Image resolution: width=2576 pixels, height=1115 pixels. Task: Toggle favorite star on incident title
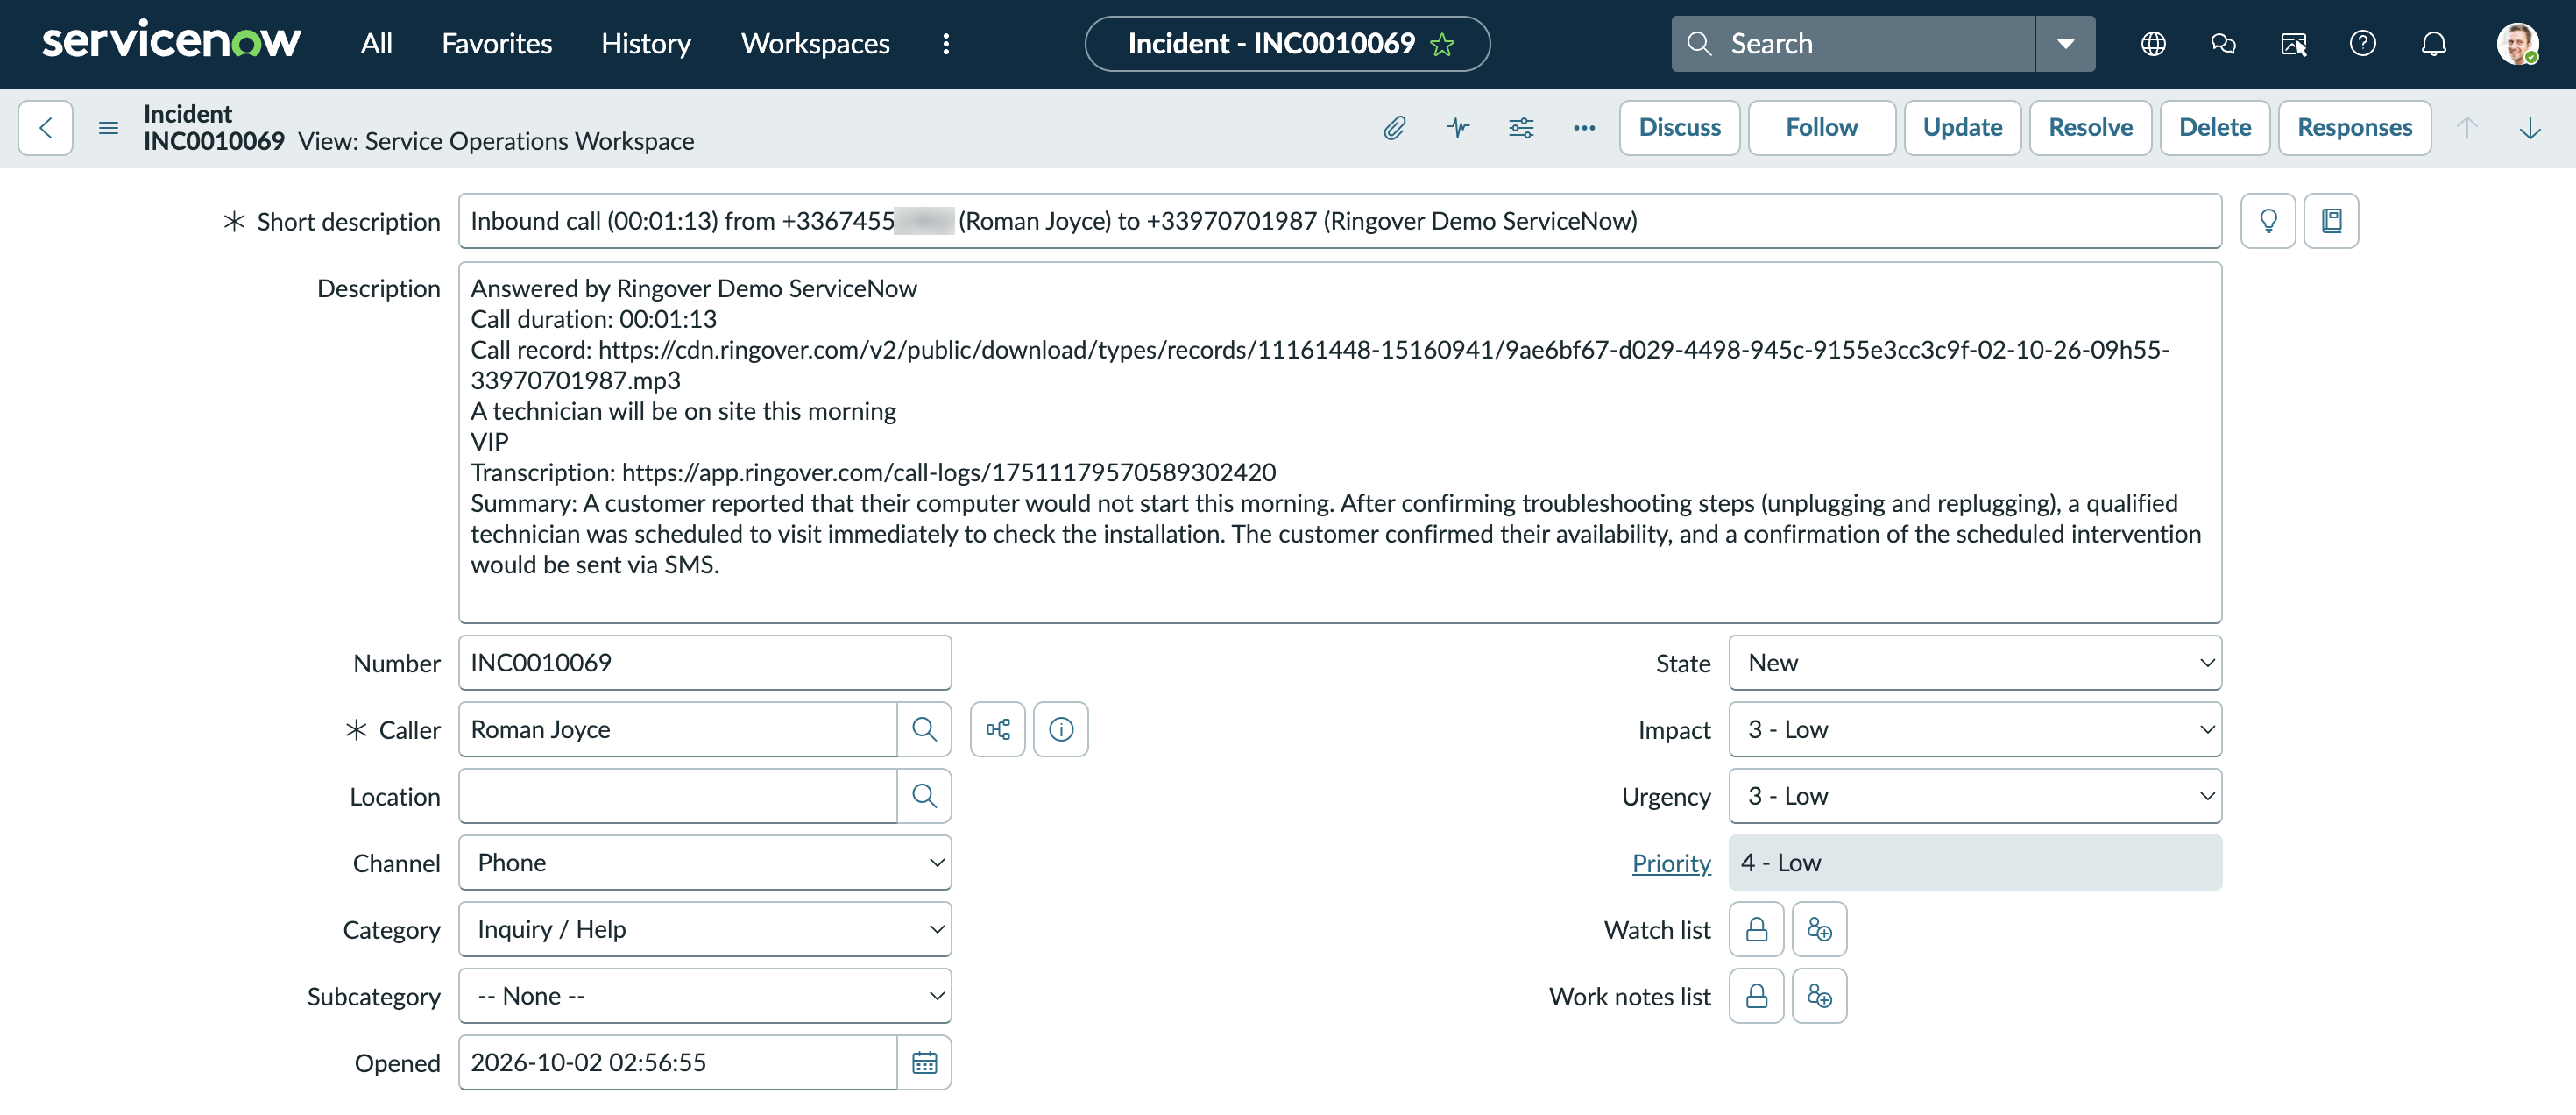click(x=1442, y=45)
